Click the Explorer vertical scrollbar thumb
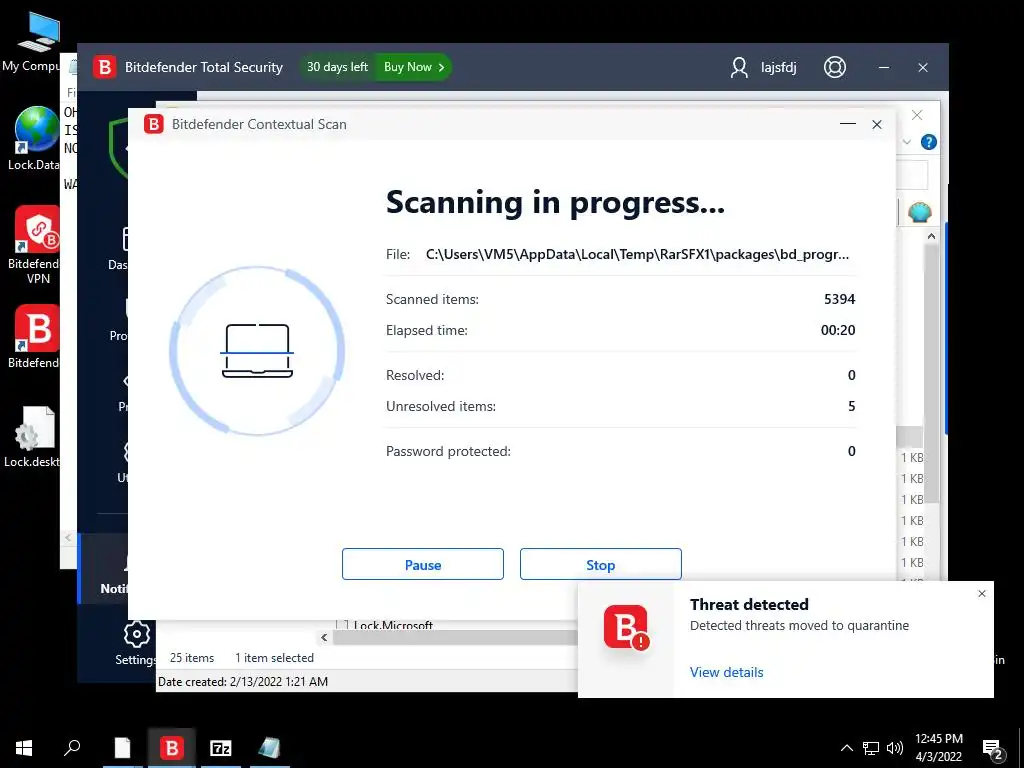This screenshot has height=768, width=1024. coord(931,374)
